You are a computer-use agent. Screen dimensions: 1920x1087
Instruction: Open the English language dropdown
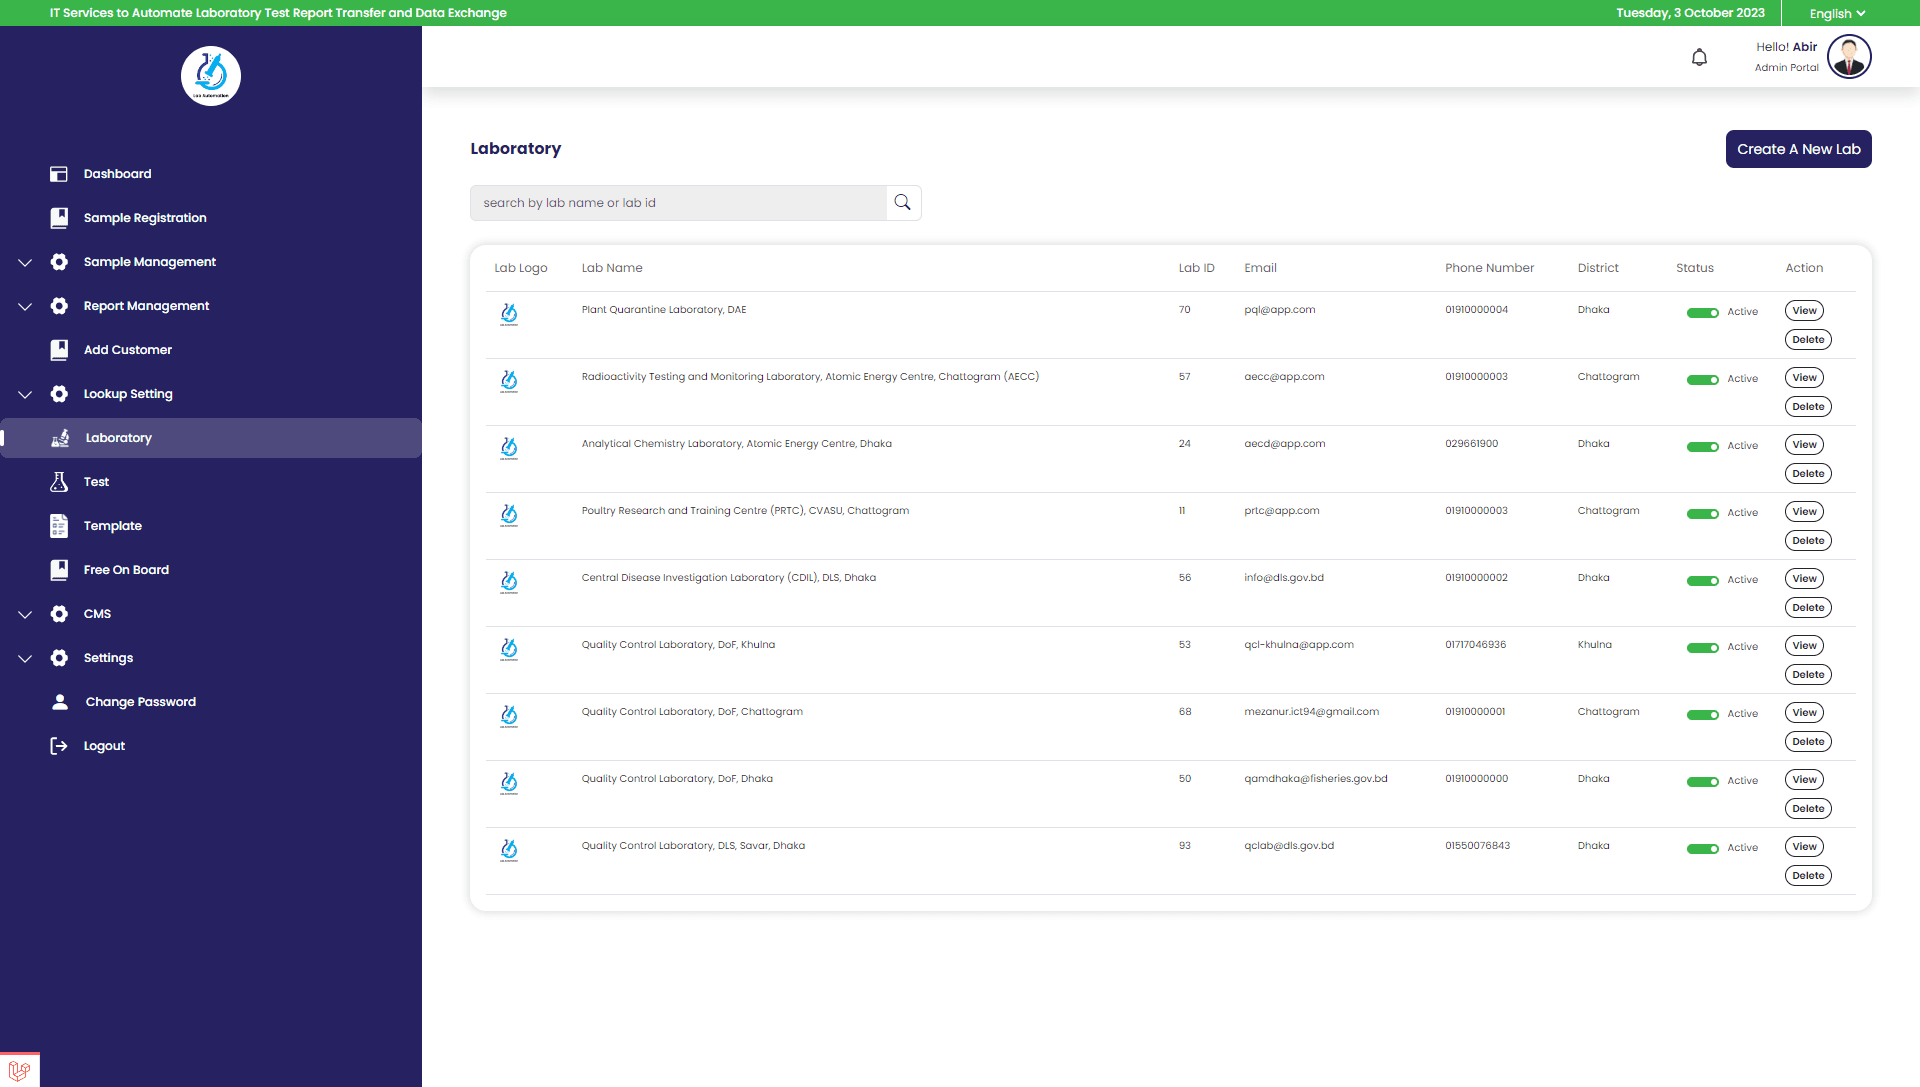click(1837, 14)
